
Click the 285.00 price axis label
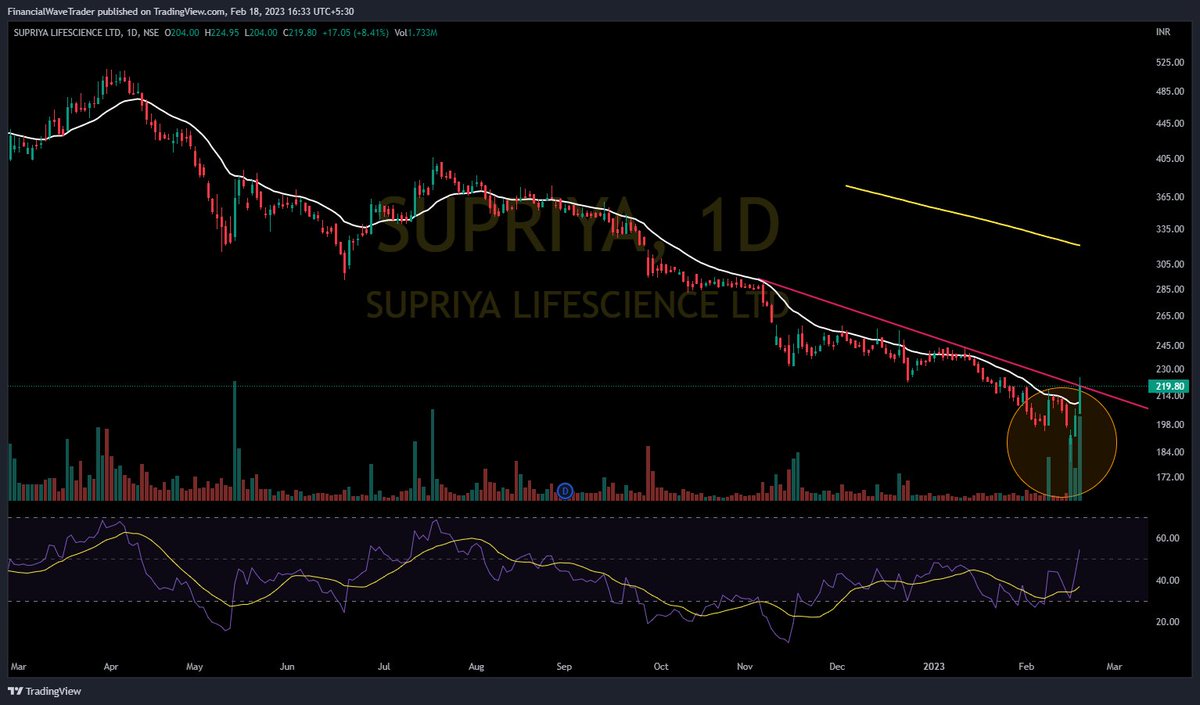(x=1169, y=290)
